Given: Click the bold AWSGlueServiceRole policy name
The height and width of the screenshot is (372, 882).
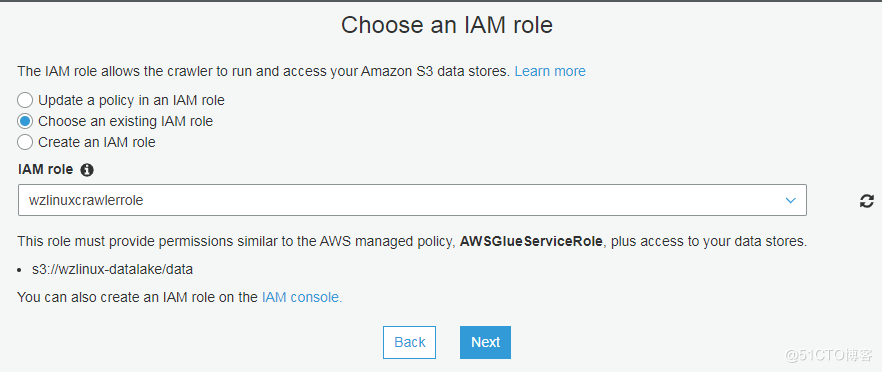Looking at the screenshot, I should [x=532, y=242].
